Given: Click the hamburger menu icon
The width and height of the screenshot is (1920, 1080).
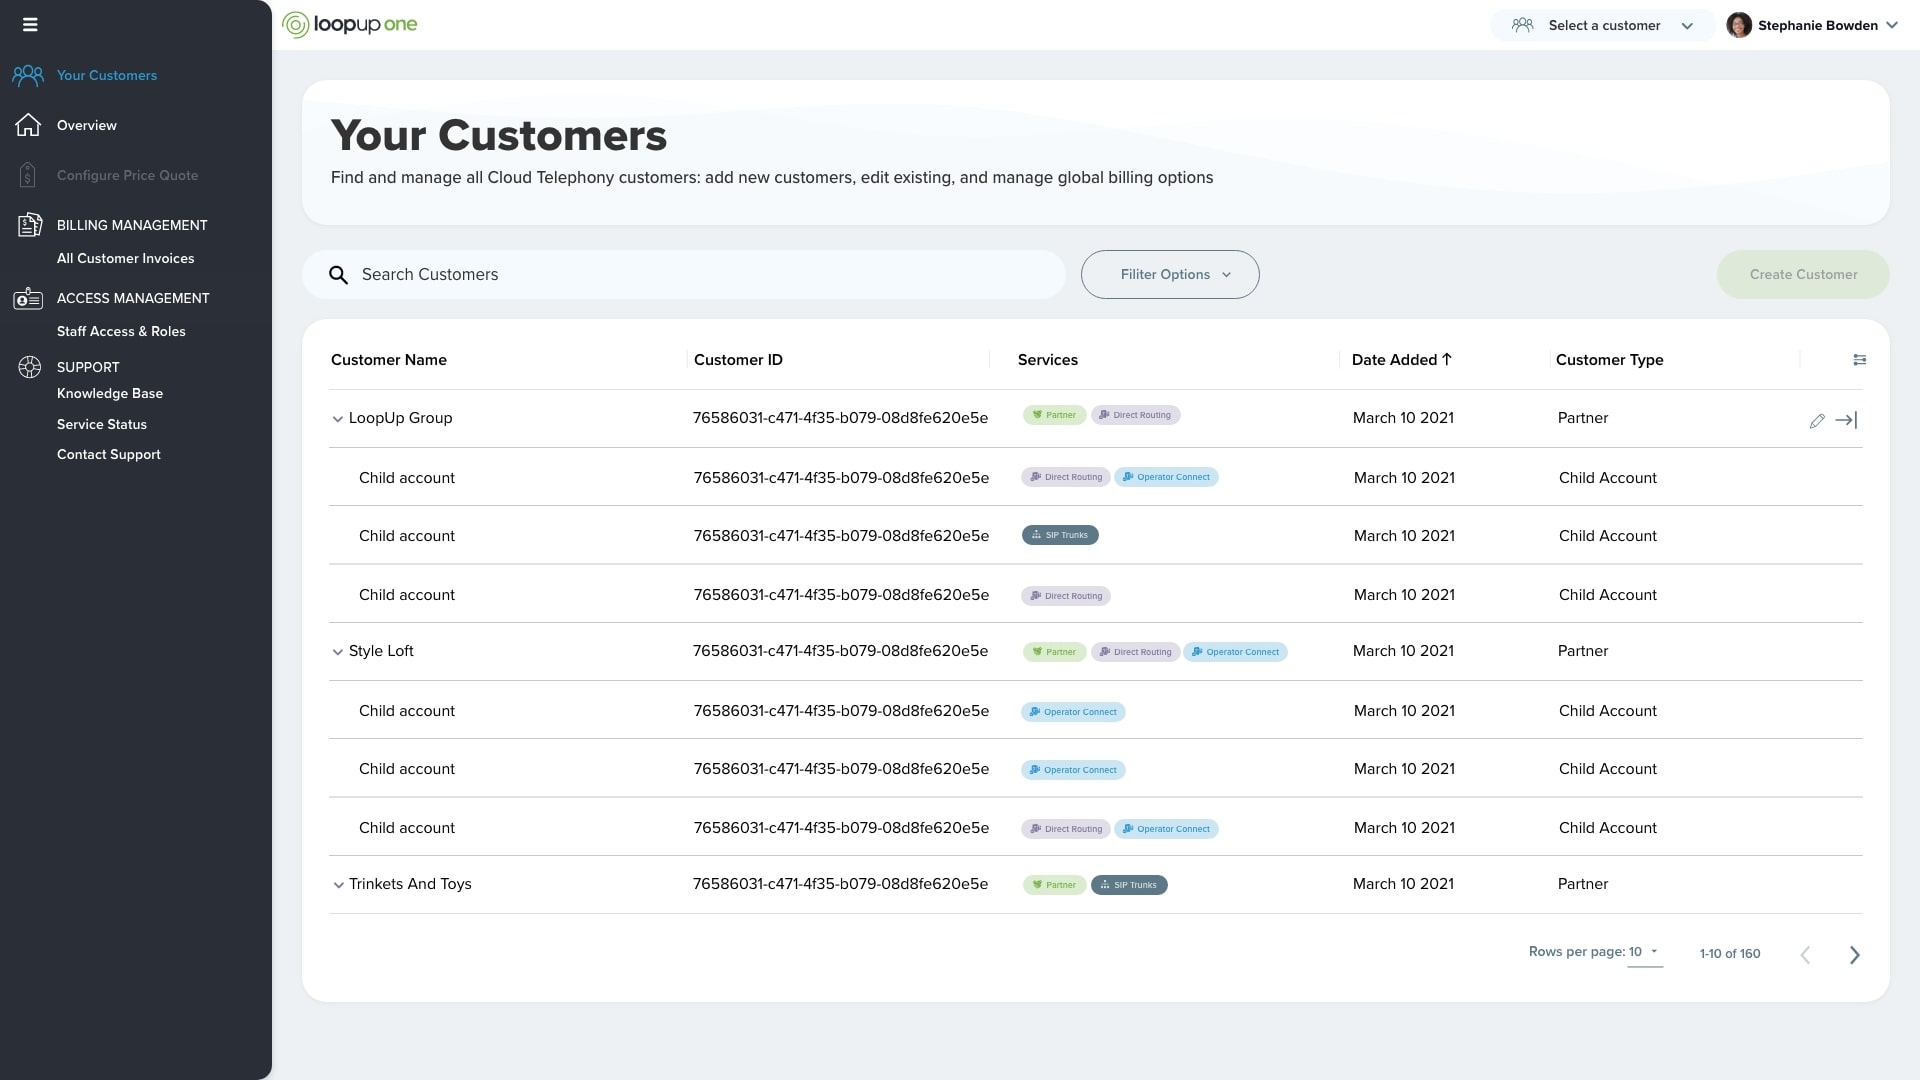Looking at the screenshot, I should point(30,25).
